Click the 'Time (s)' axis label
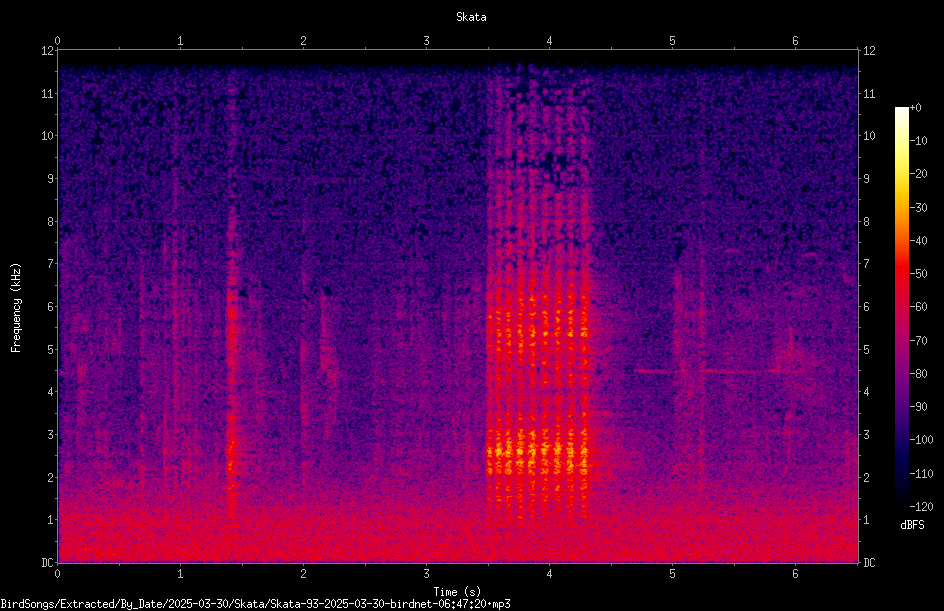944x611 pixels. coord(457,592)
